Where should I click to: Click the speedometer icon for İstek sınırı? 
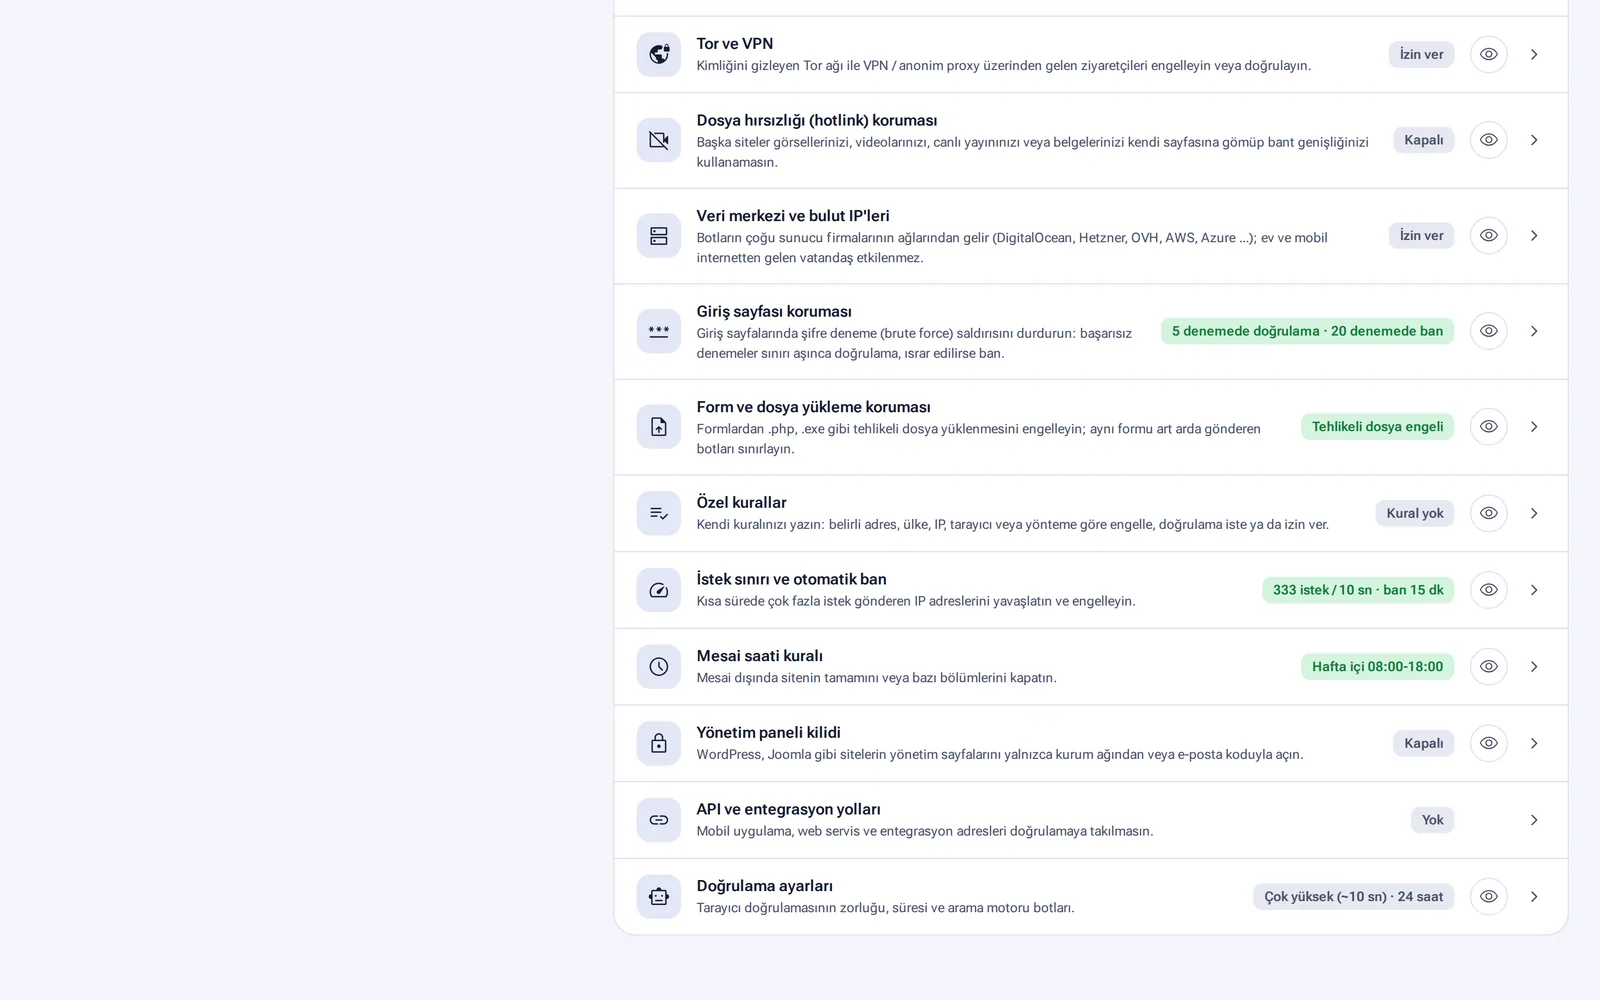(658, 590)
